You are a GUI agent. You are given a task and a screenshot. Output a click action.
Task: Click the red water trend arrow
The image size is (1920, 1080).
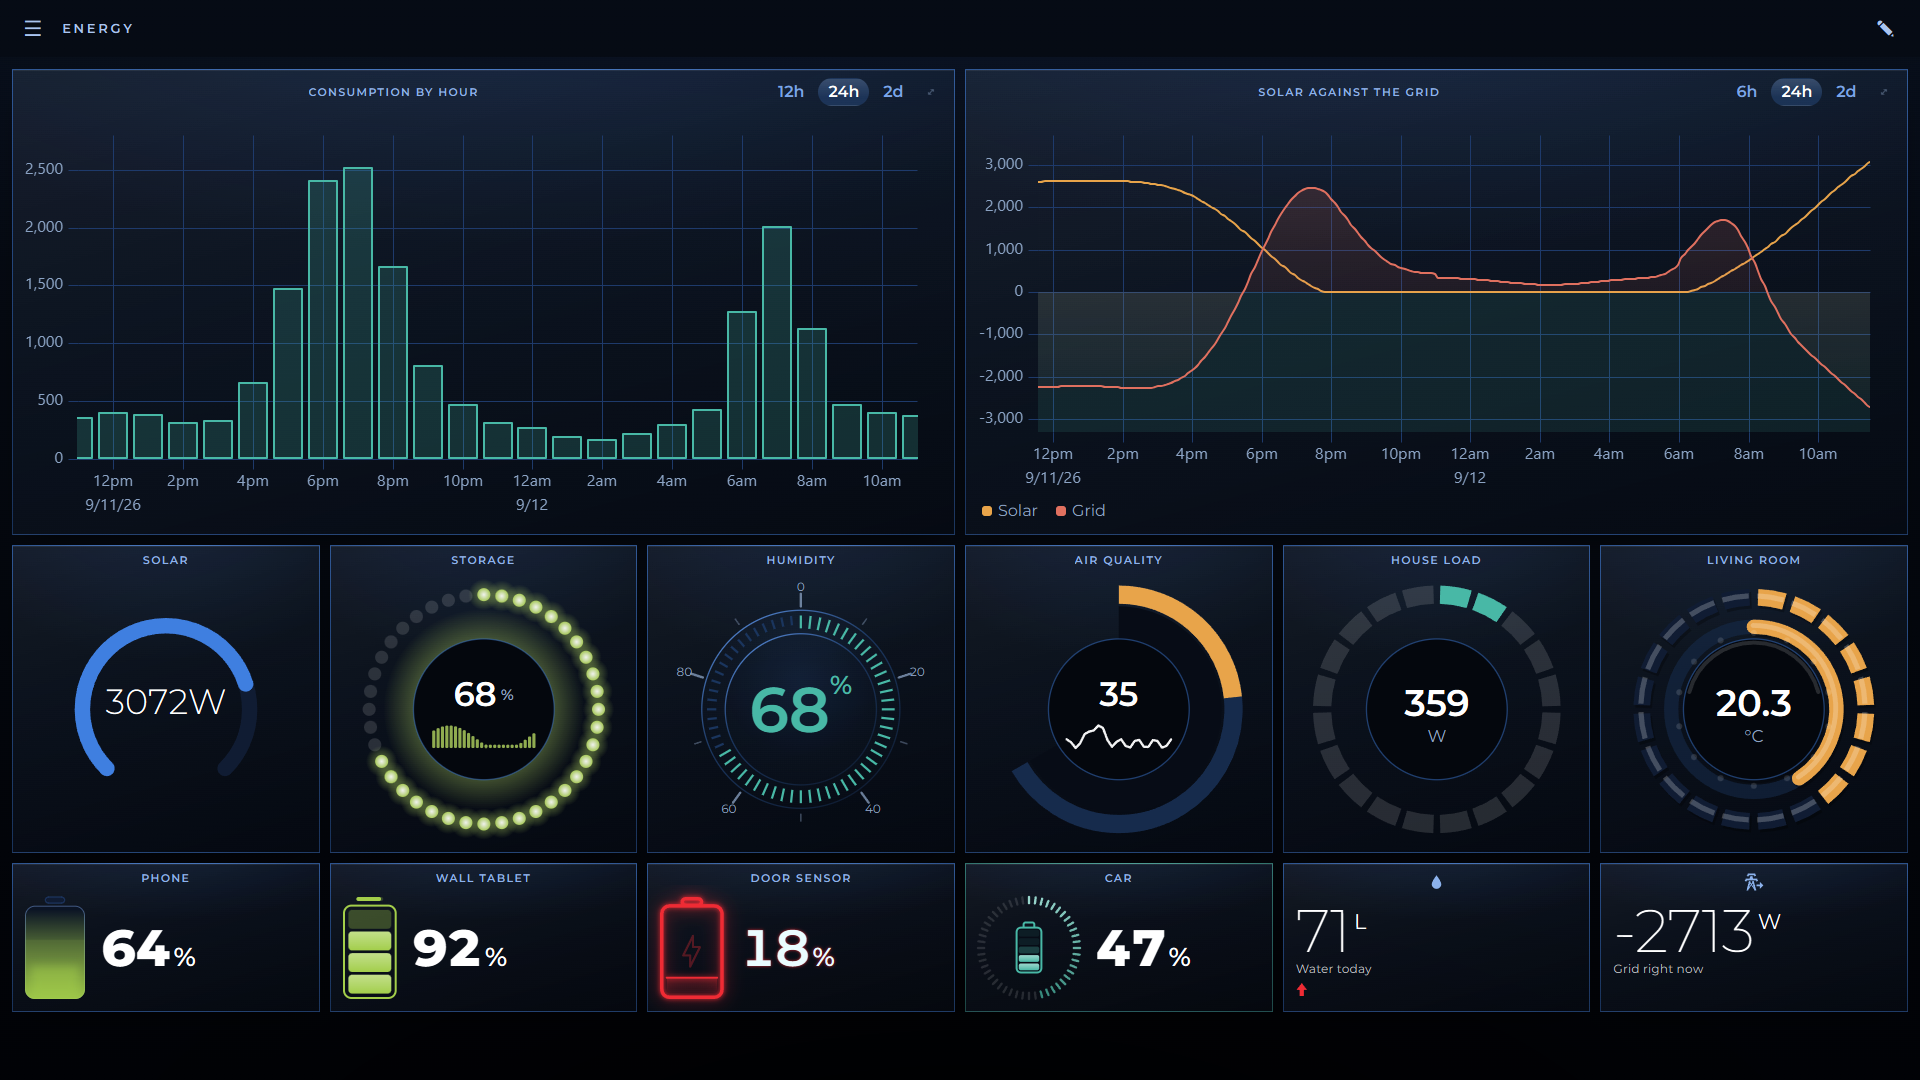tap(1302, 990)
